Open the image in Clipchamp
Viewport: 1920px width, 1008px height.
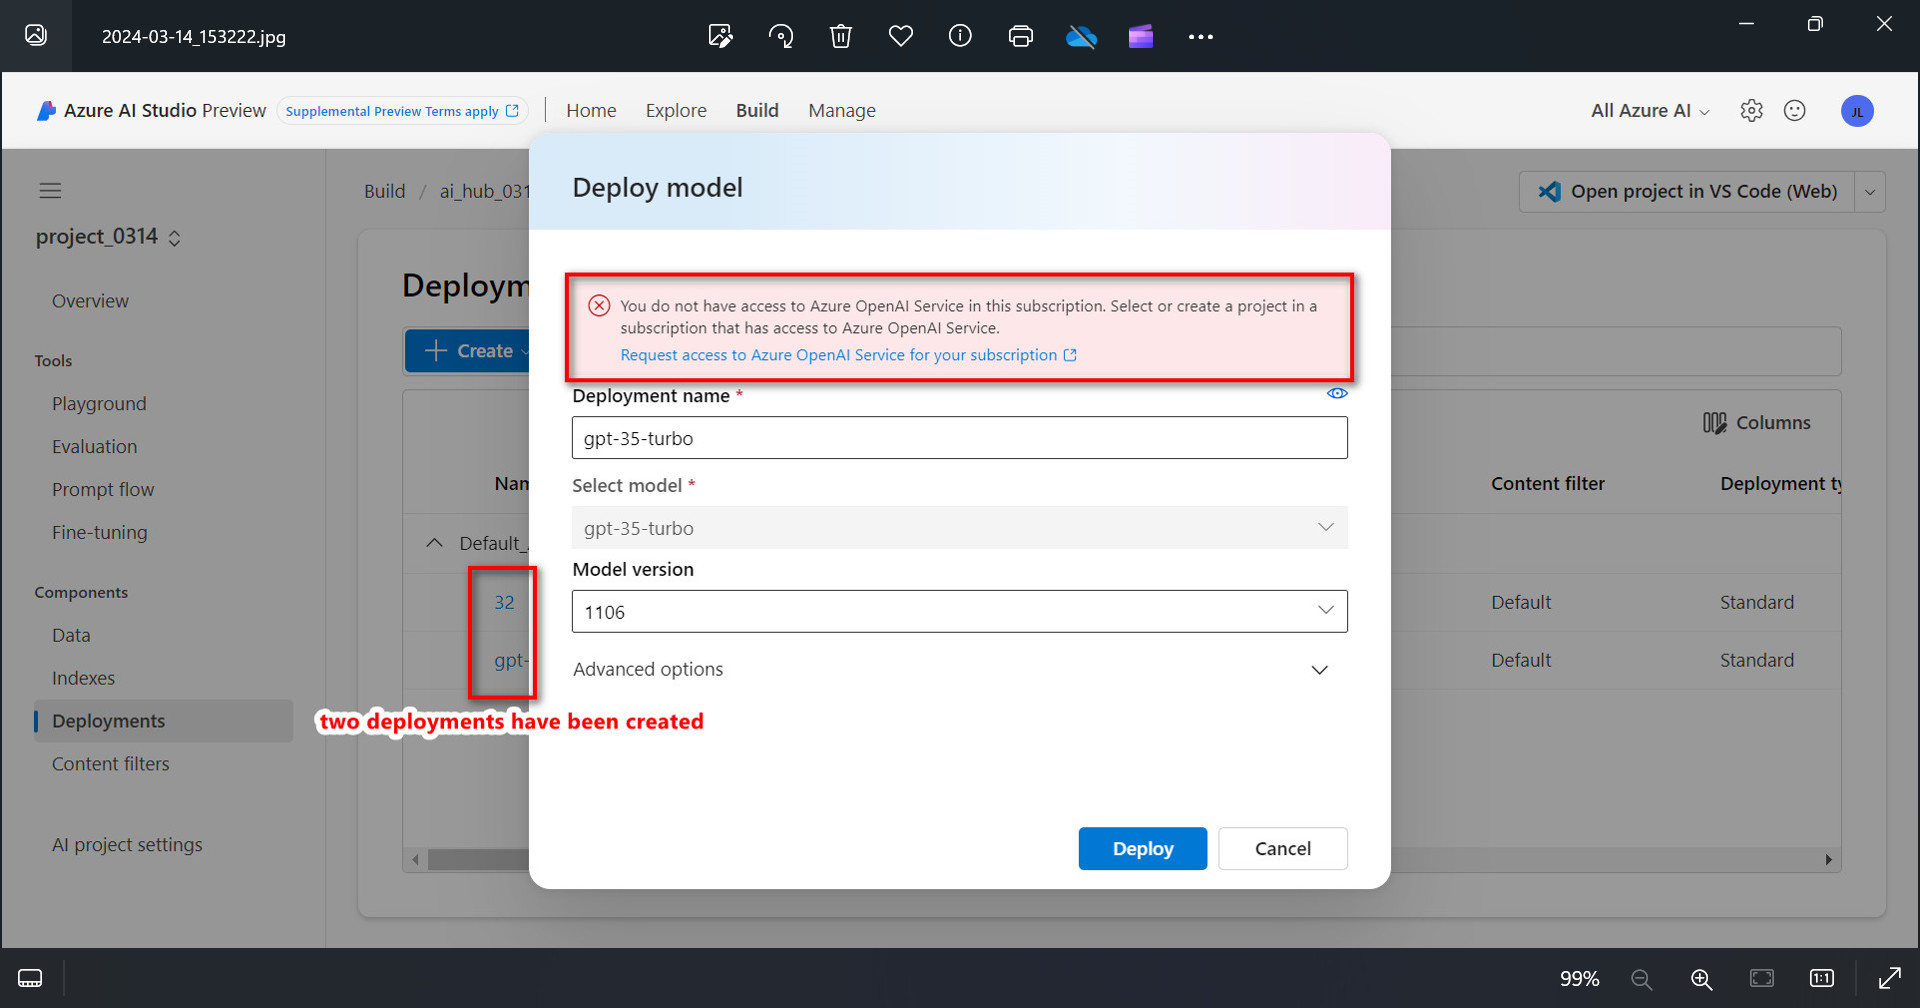click(1141, 36)
